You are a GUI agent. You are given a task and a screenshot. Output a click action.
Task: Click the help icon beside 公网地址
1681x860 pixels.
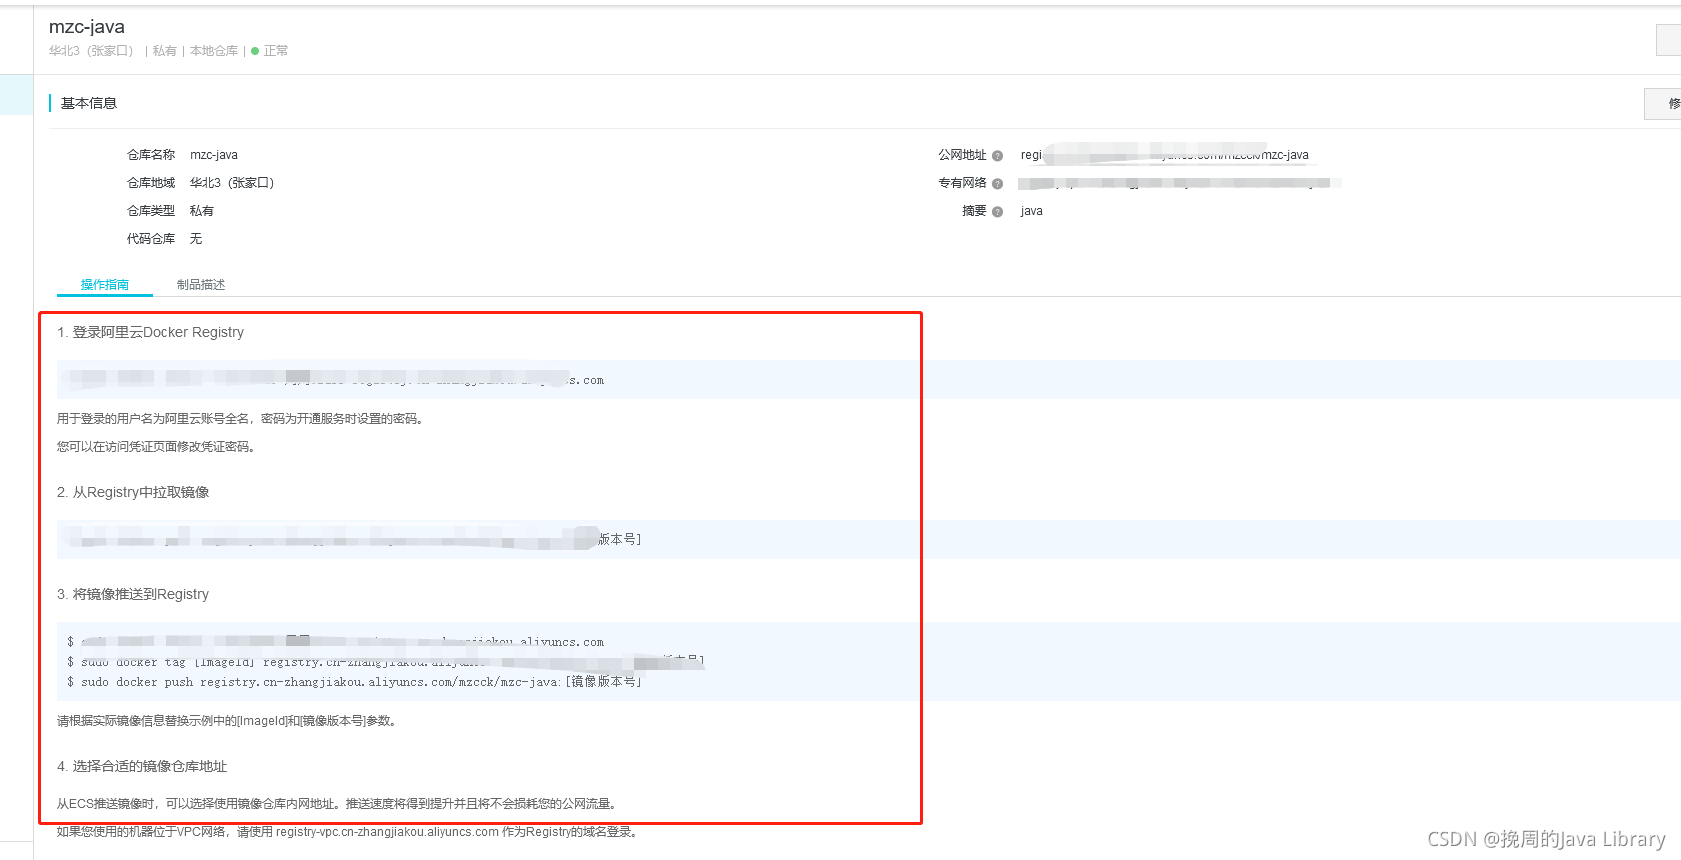click(x=997, y=156)
